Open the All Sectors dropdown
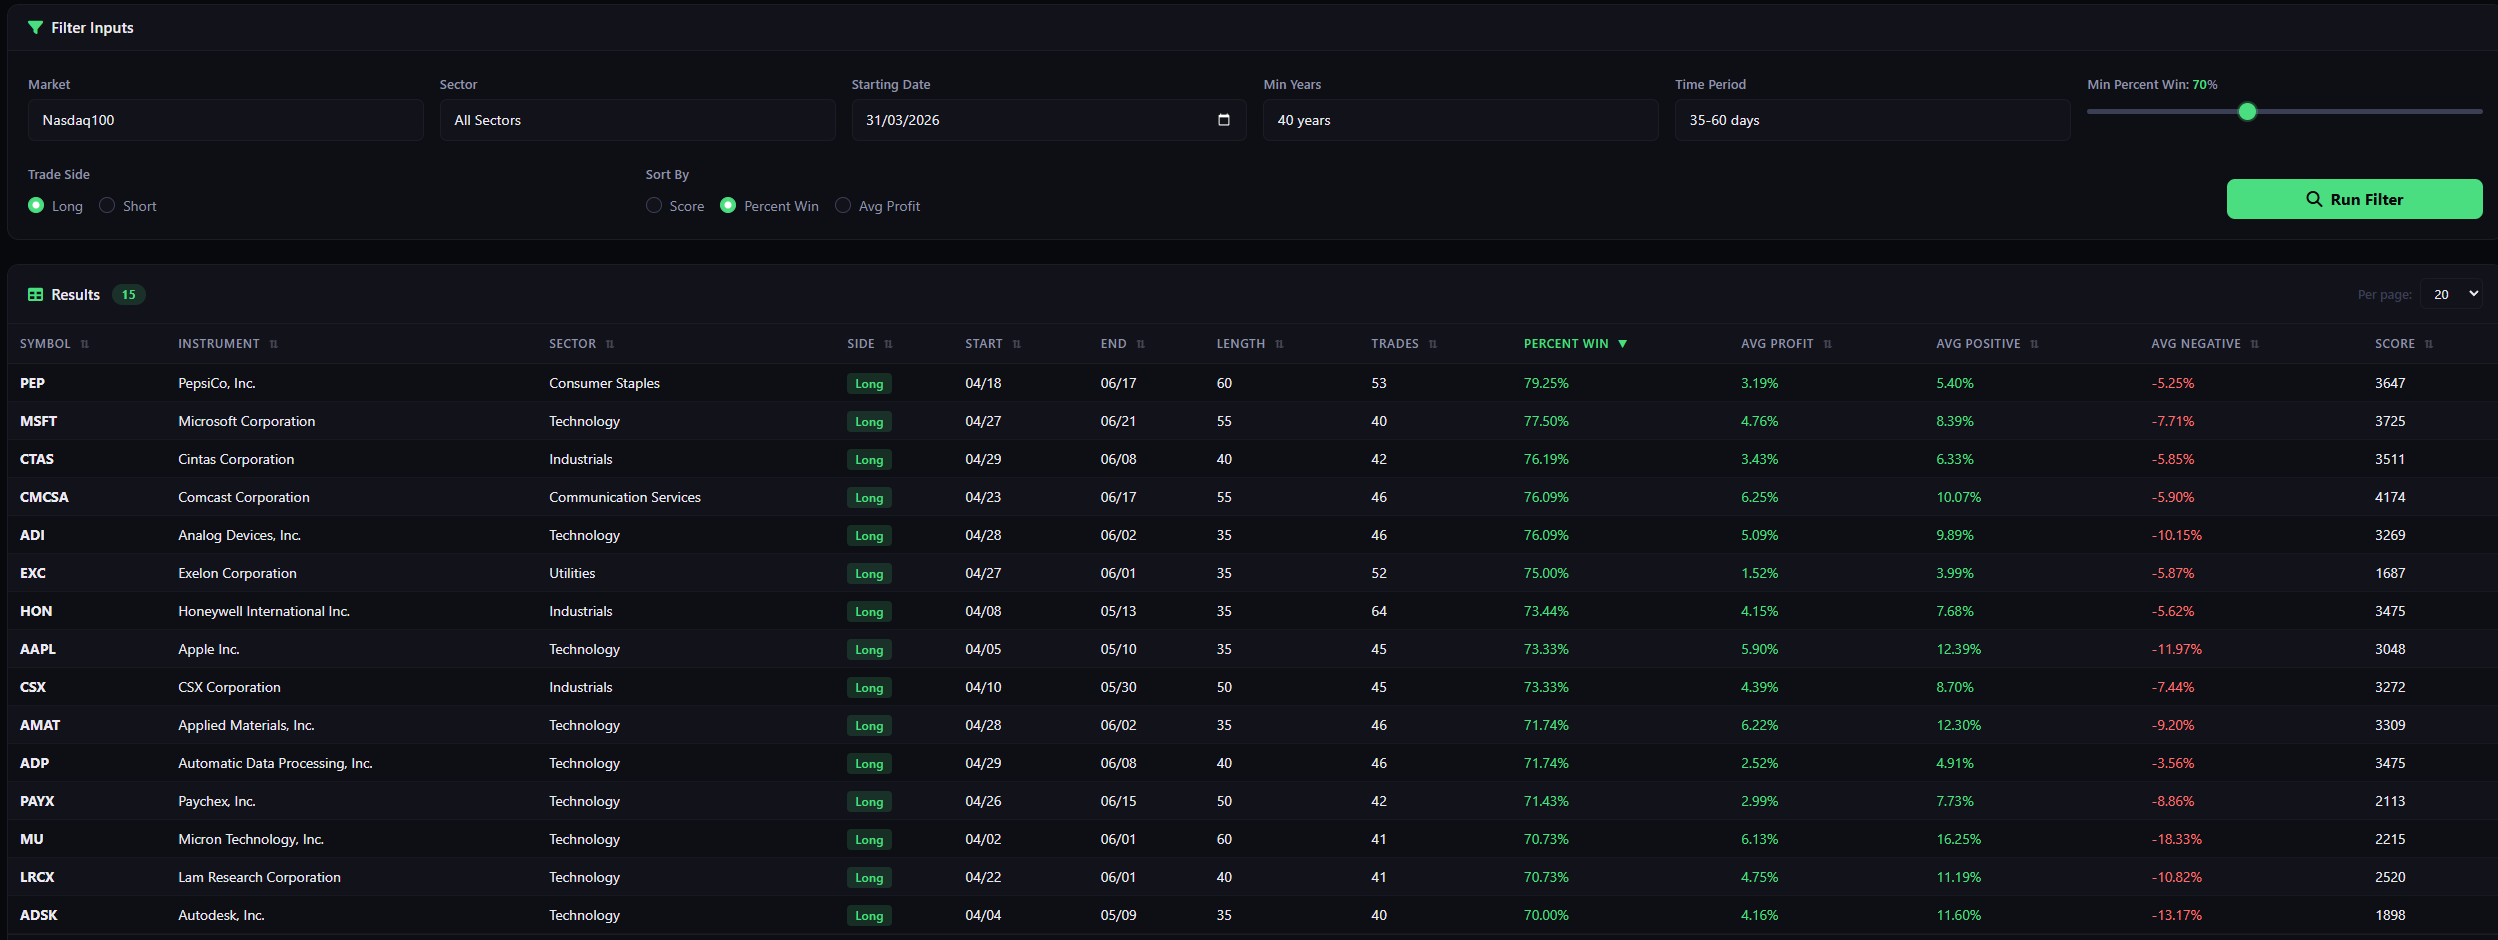Image resolution: width=2498 pixels, height=940 pixels. pos(637,119)
